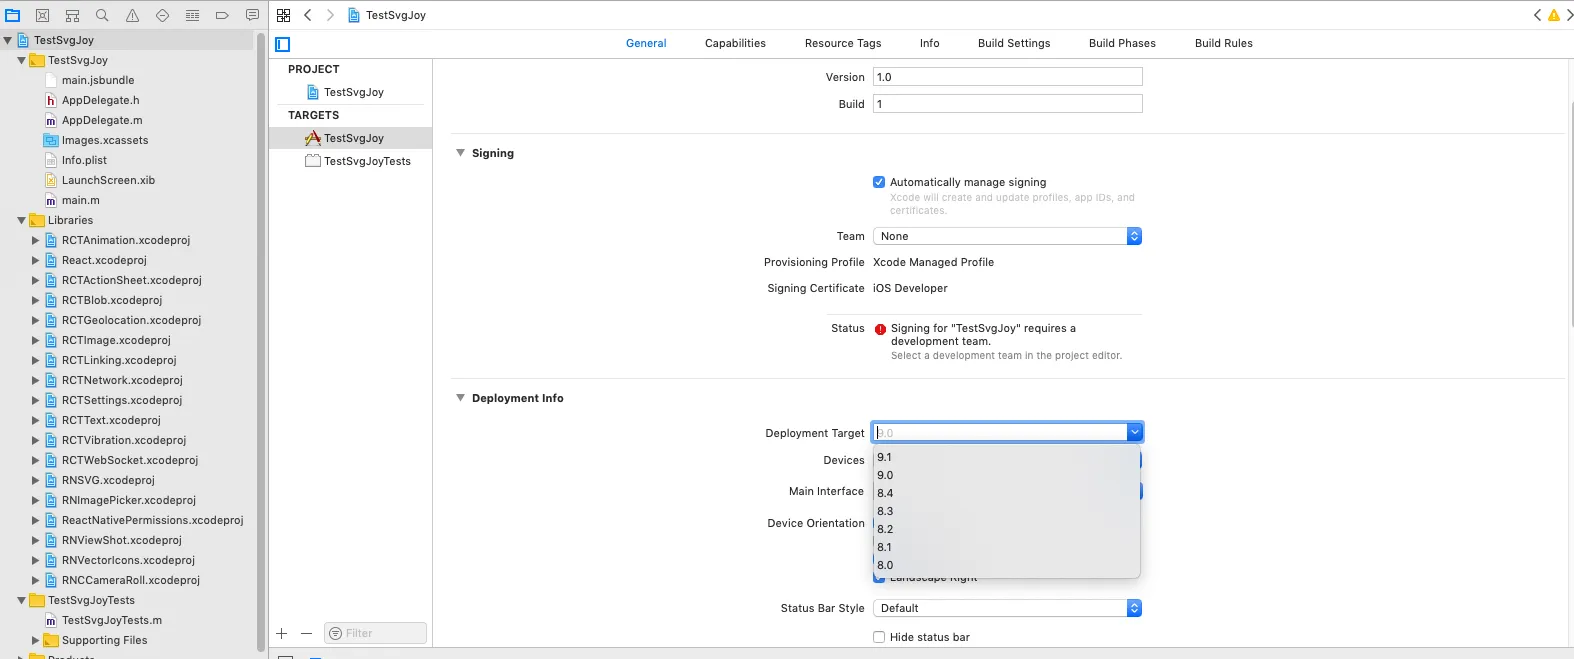1574x659 pixels.
Task: Show the Issue navigator warning icon
Action: coord(132,15)
